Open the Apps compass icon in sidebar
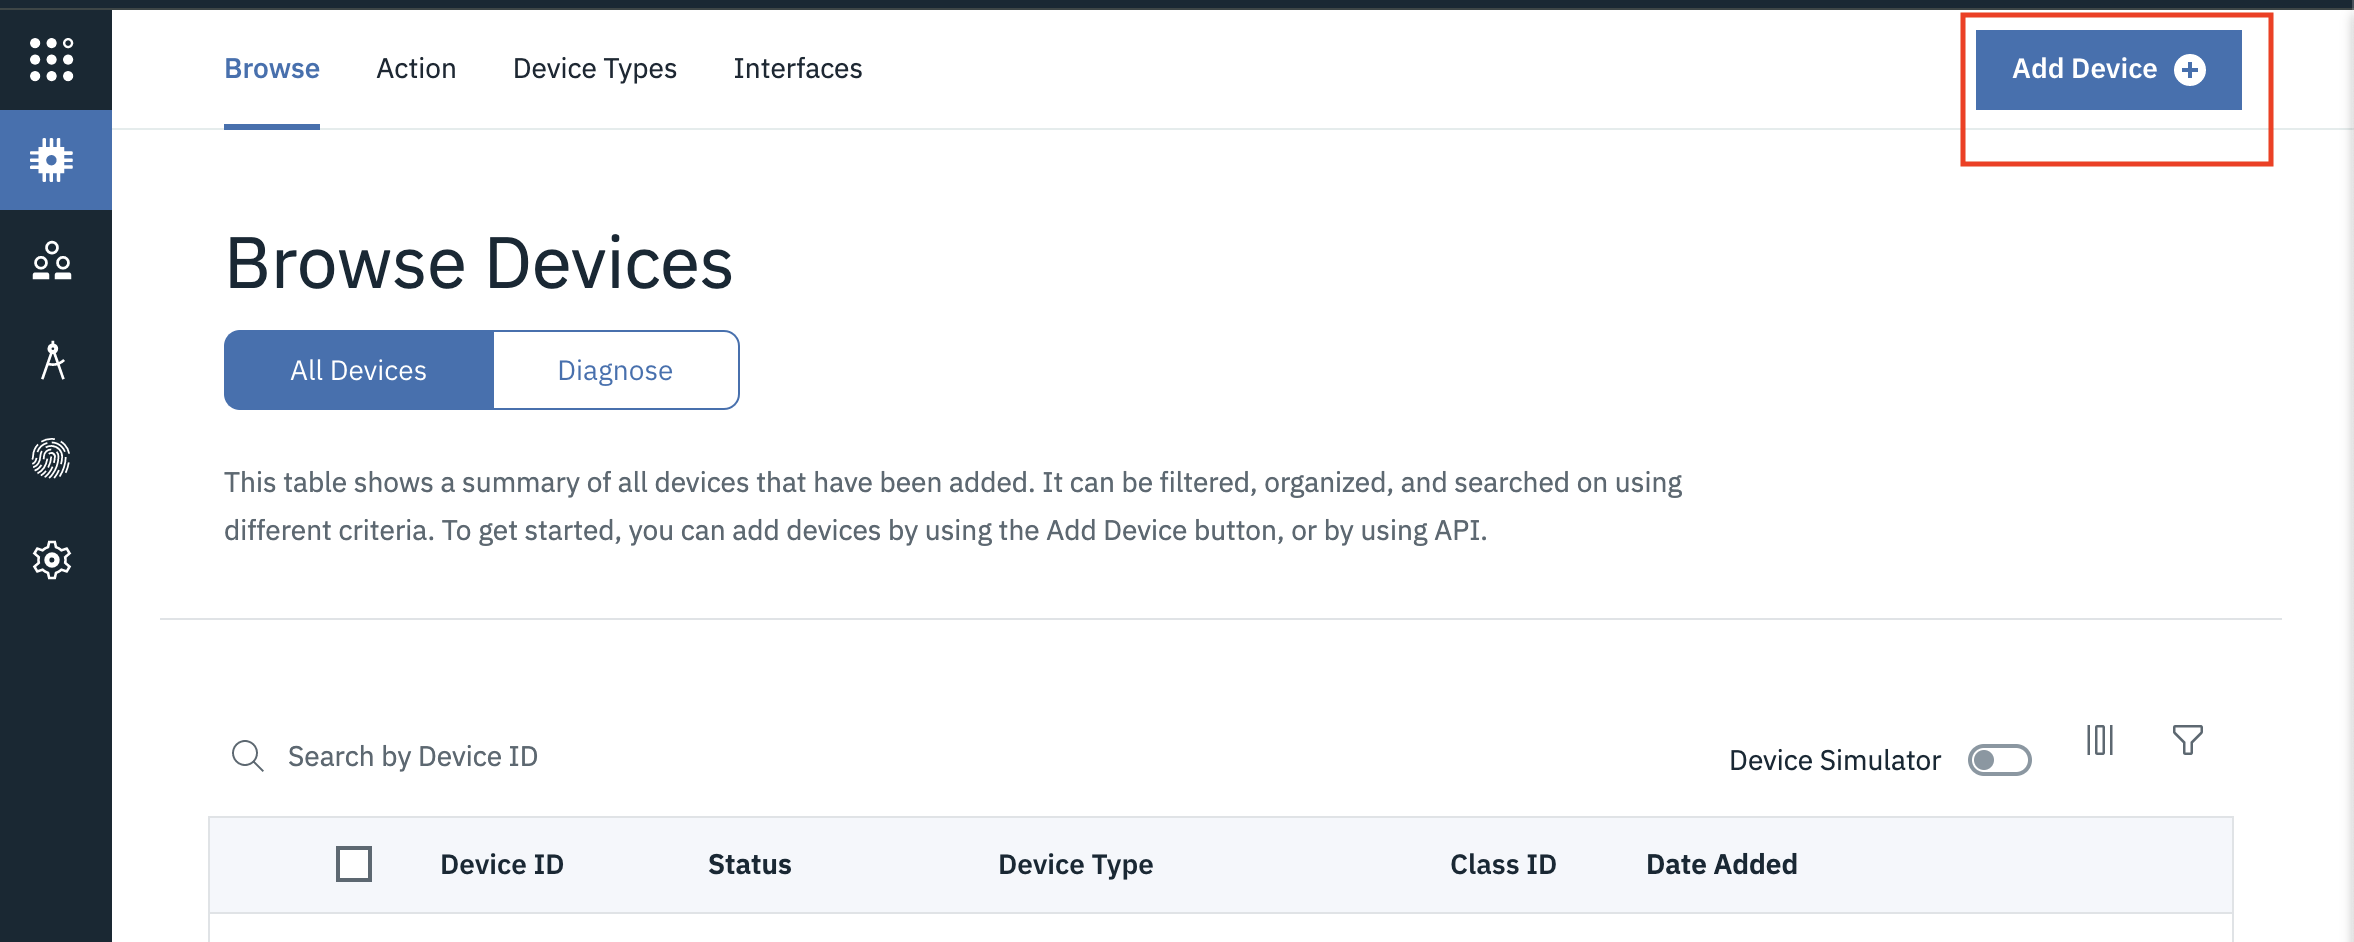This screenshot has height=942, width=2354. coord(53,360)
